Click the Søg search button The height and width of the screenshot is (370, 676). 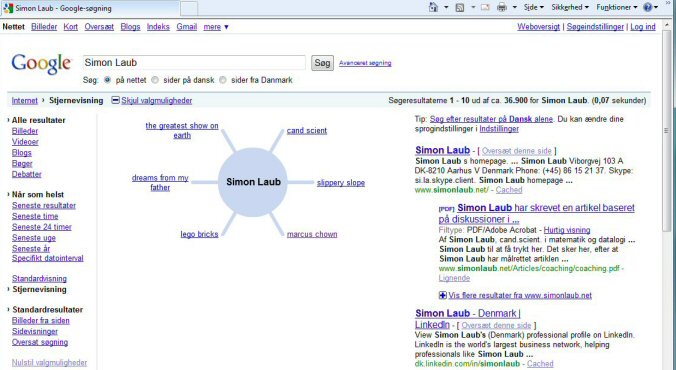click(322, 63)
